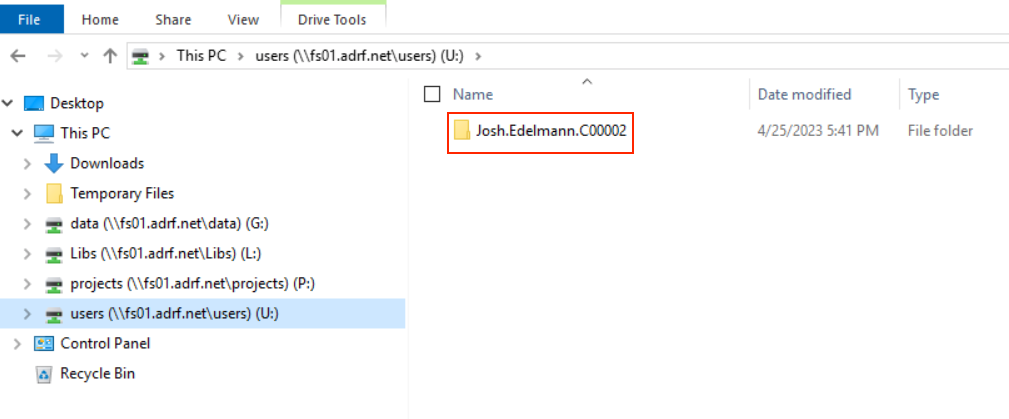Toggle the select-all checkbox beside Name
Viewport: 1009px width, 419px height.
tap(432, 95)
